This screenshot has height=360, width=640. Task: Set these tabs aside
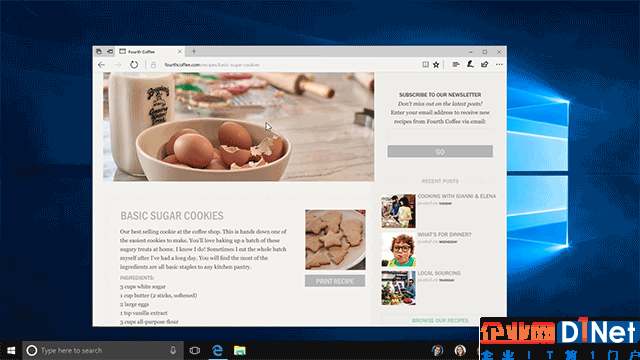tap(110, 51)
